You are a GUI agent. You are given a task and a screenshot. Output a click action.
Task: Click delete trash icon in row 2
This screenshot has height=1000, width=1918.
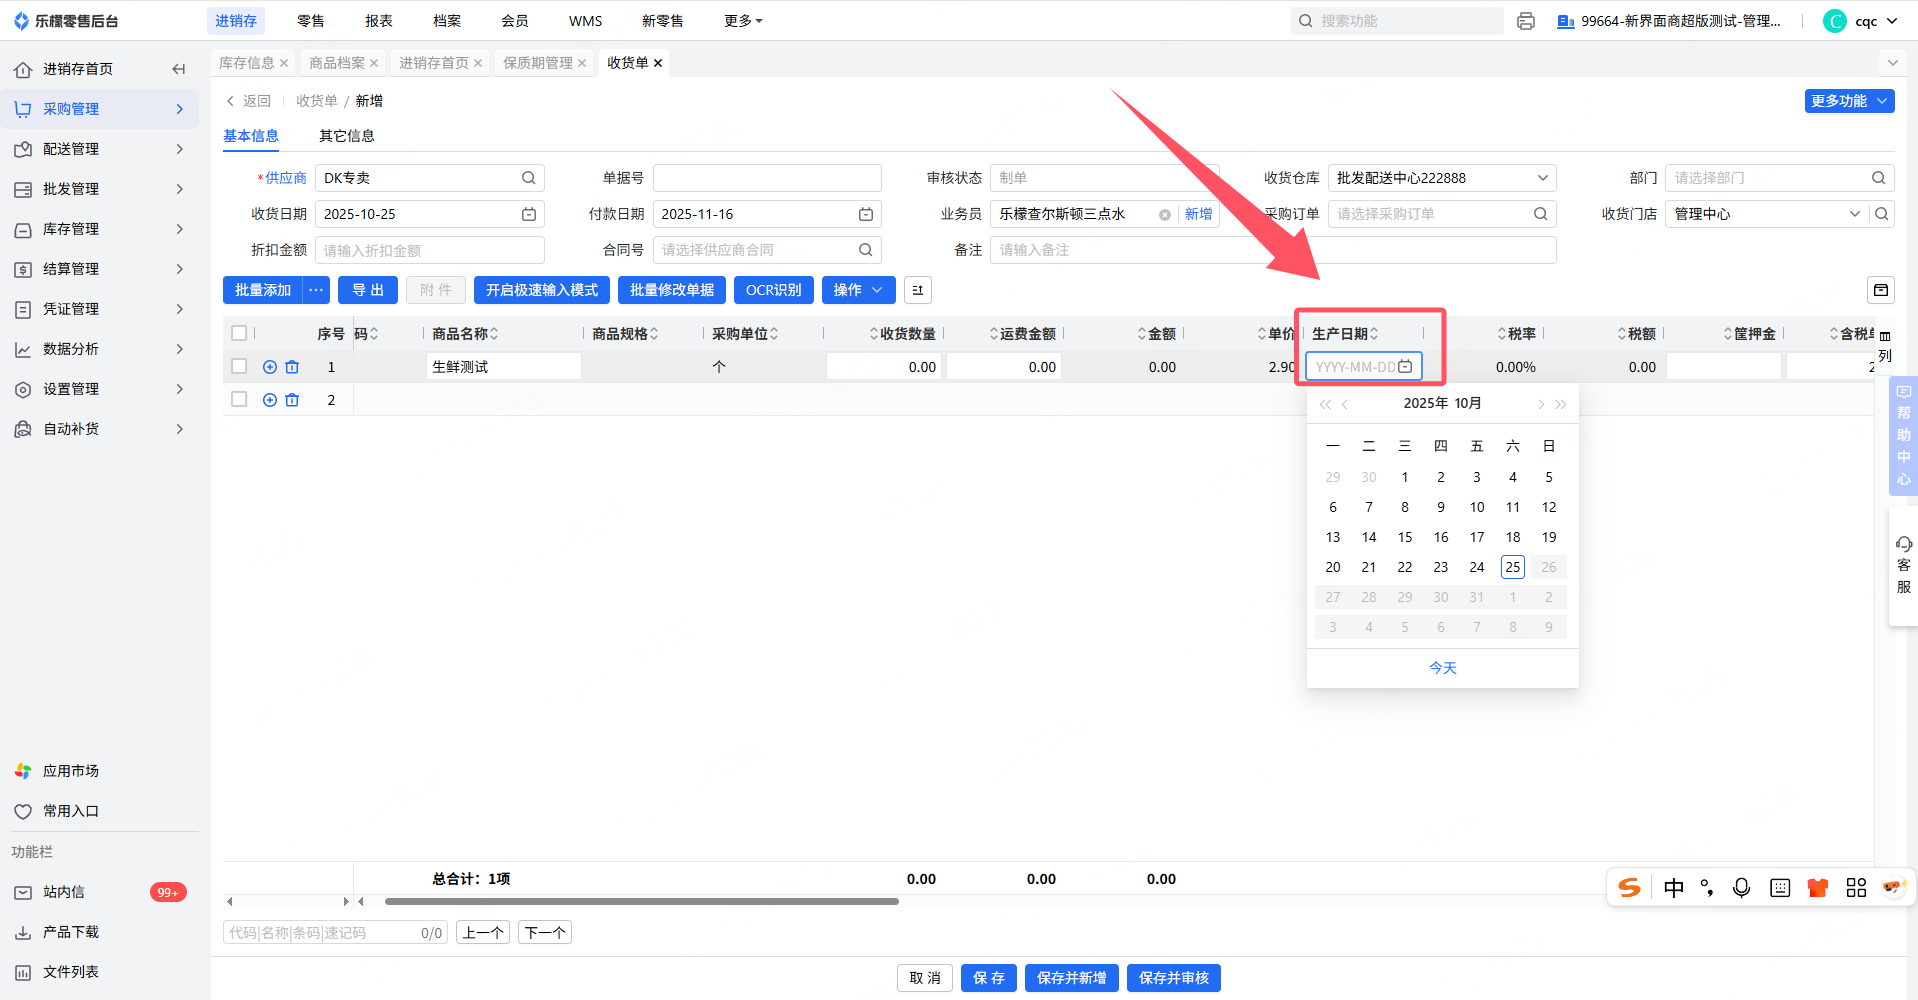(292, 400)
